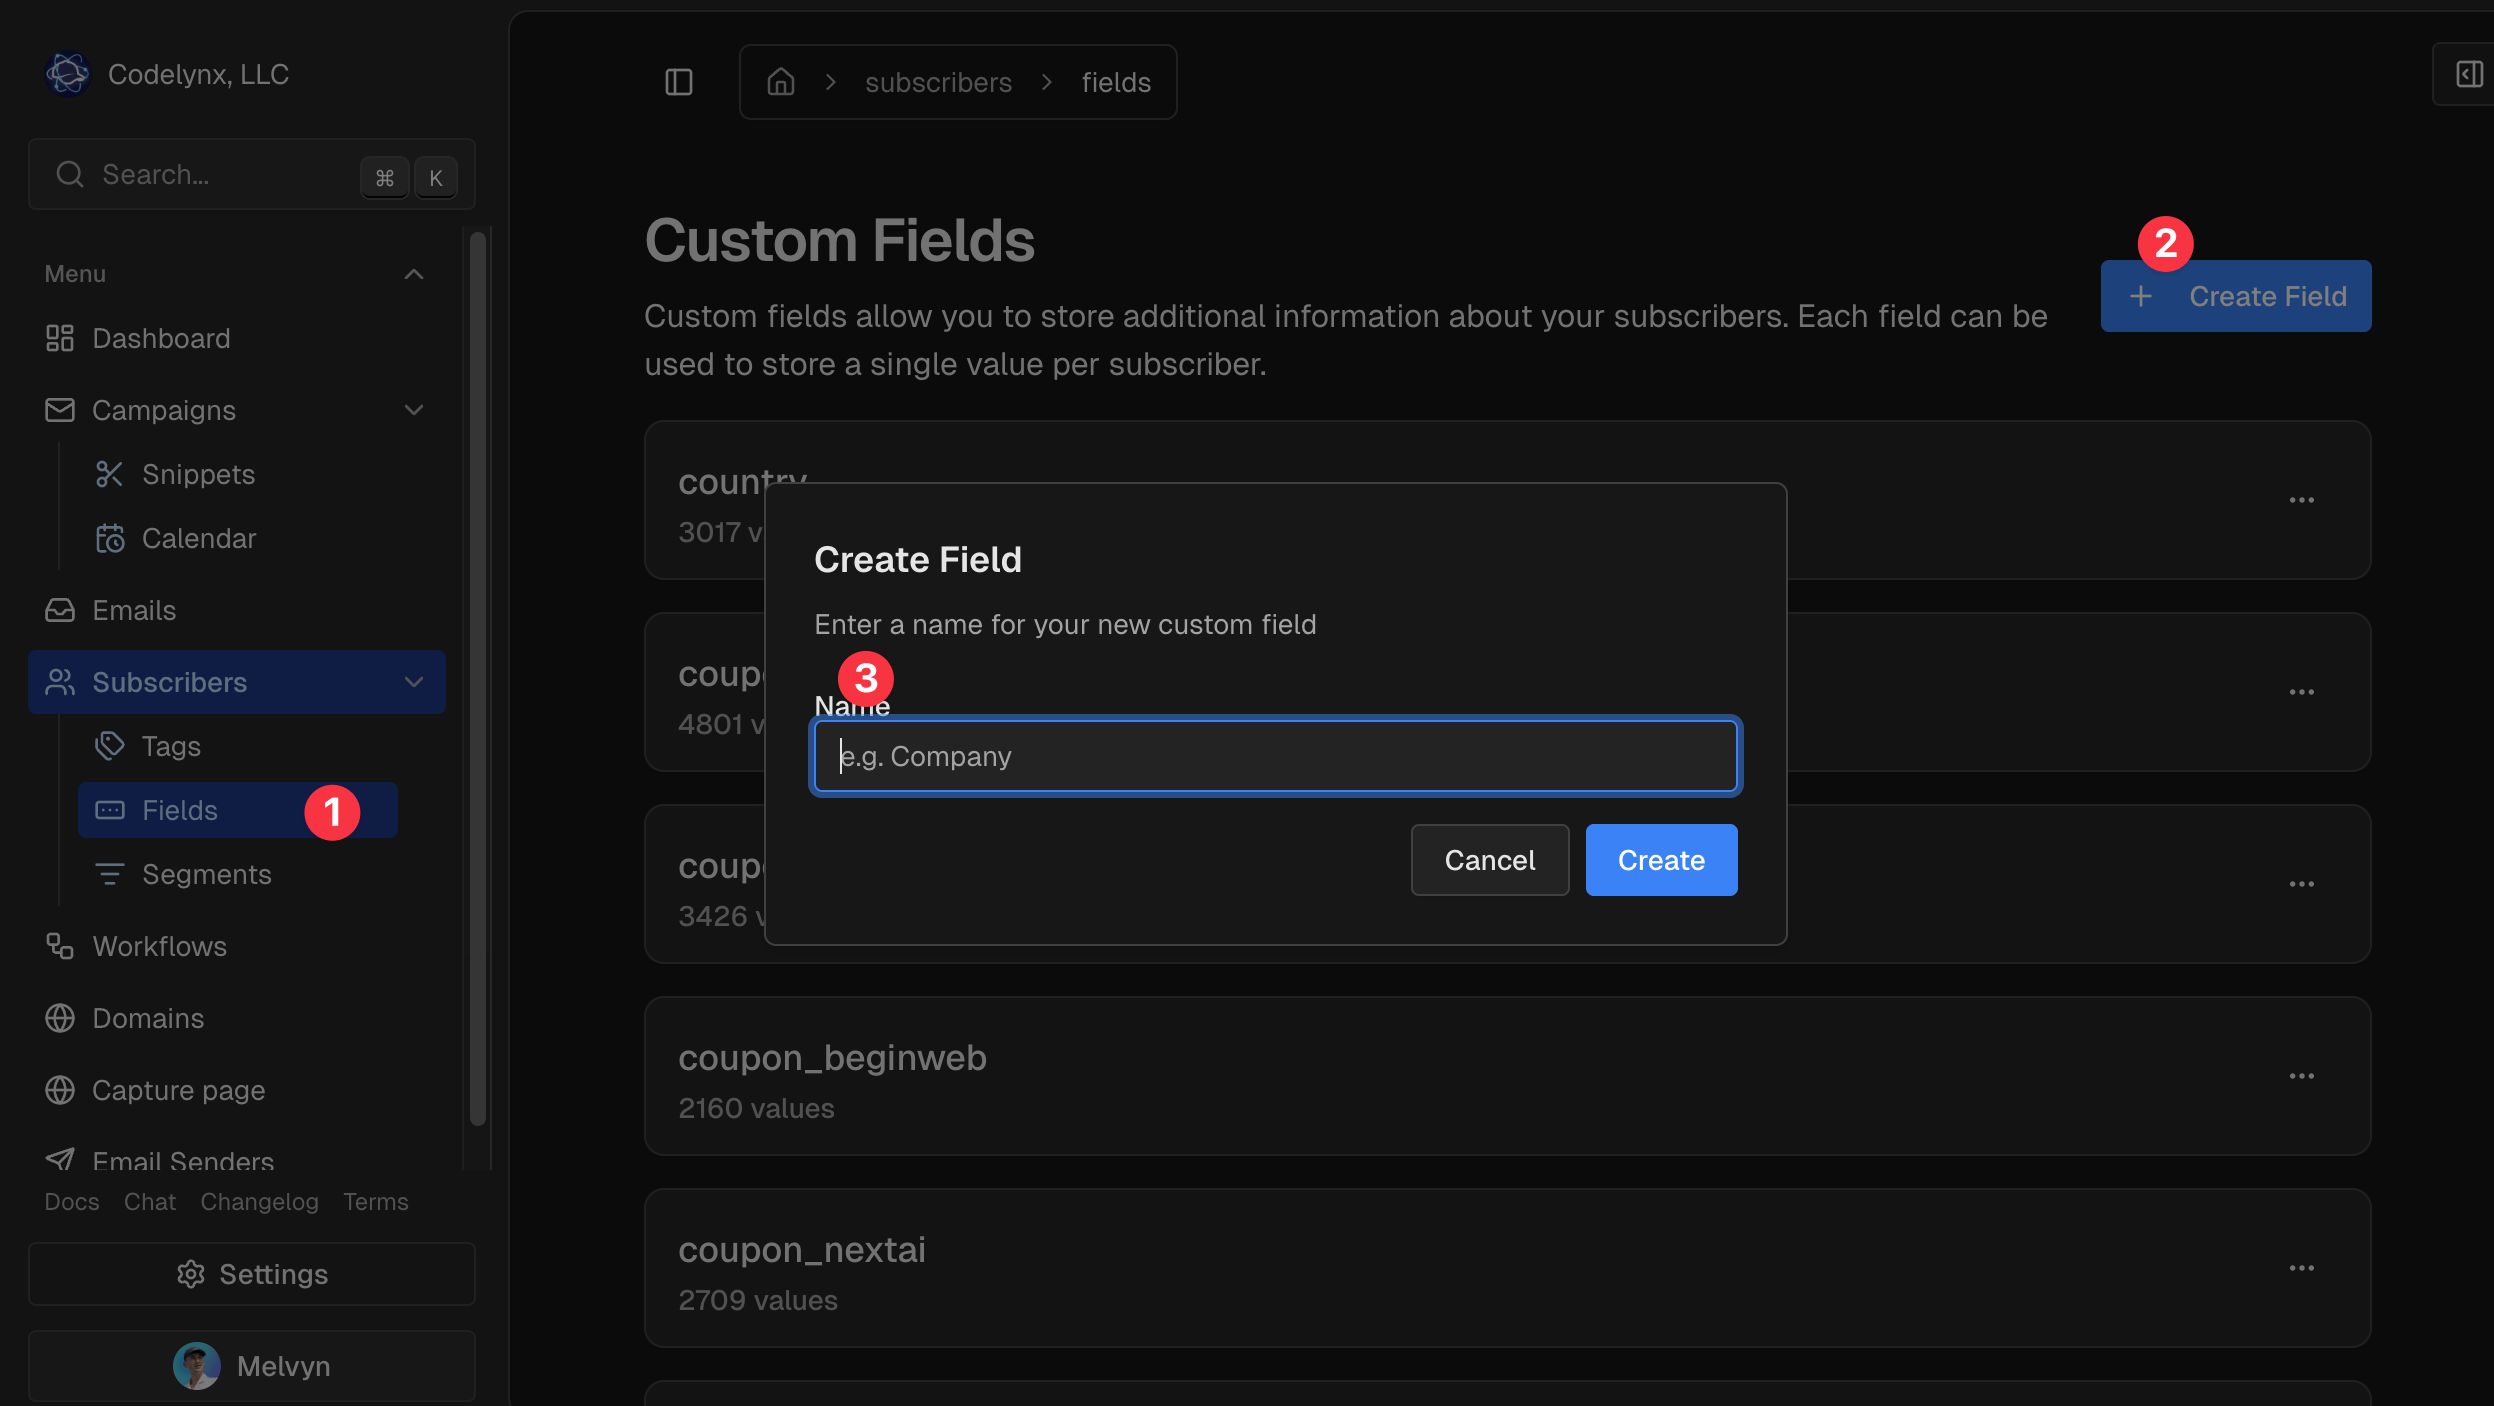This screenshot has width=2494, height=1406.
Task: Open Calendar via its calendar icon
Action: coord(109,538)
